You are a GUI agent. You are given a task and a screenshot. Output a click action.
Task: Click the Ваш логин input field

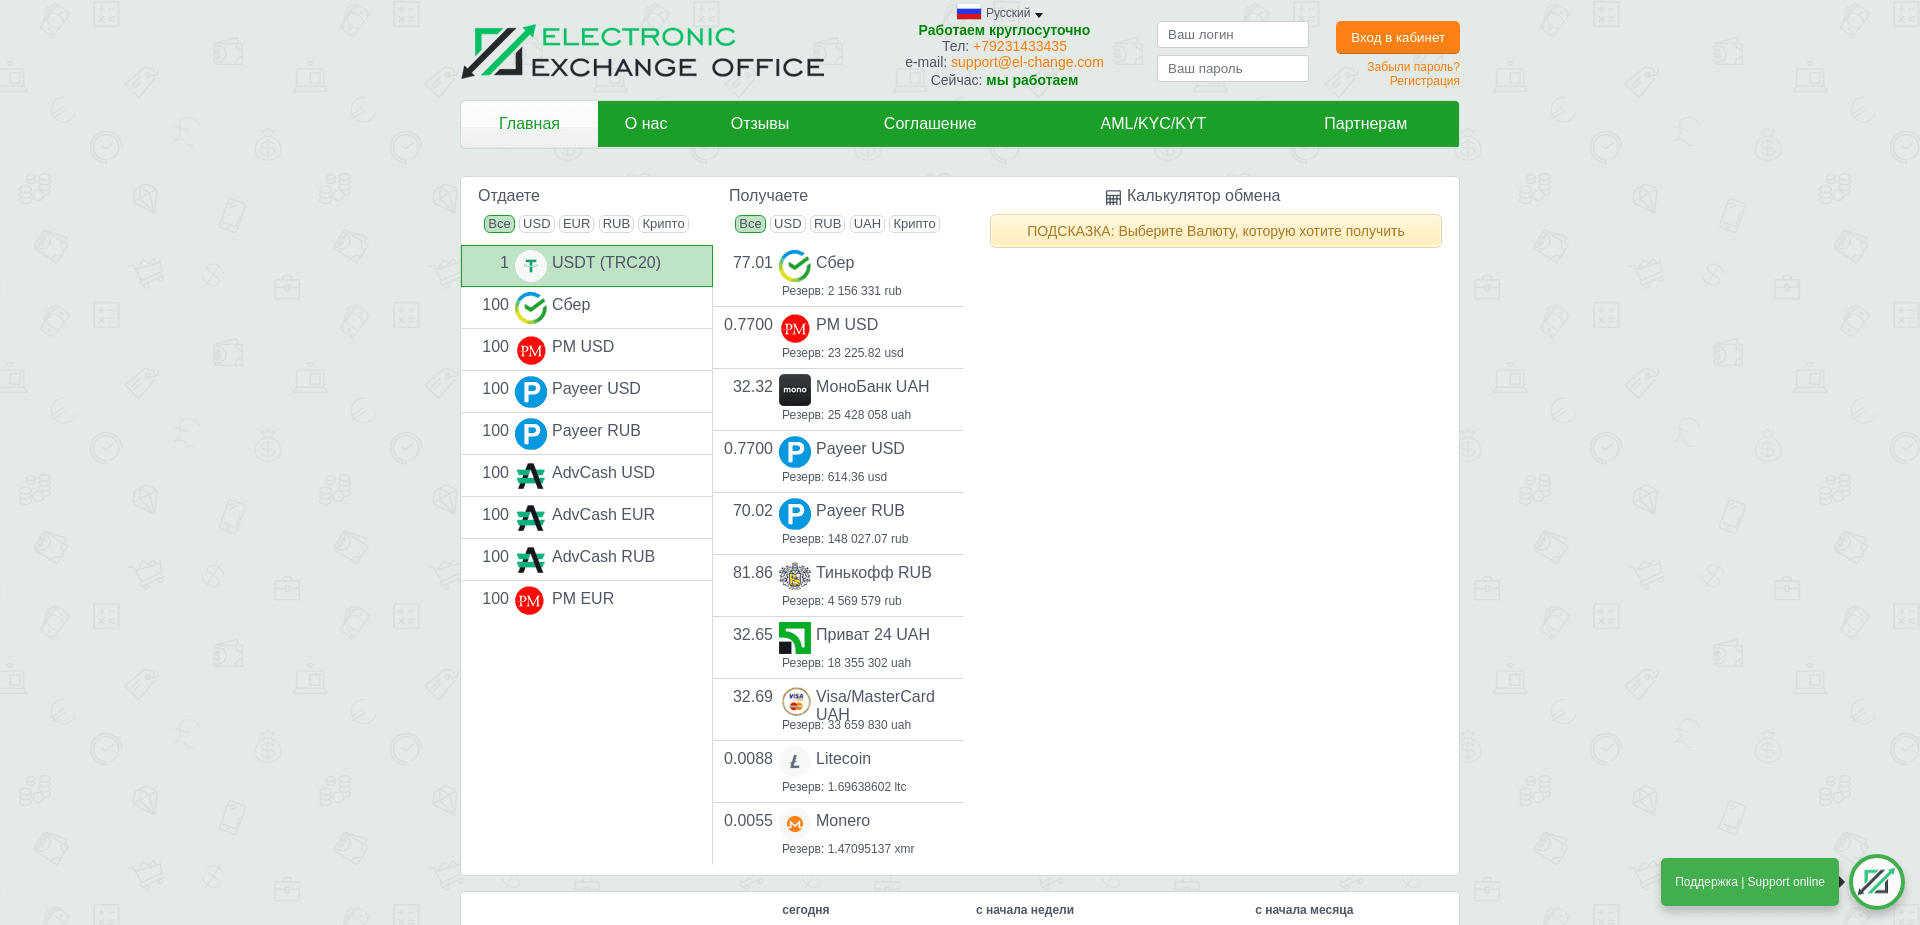tap(1232, 34)
